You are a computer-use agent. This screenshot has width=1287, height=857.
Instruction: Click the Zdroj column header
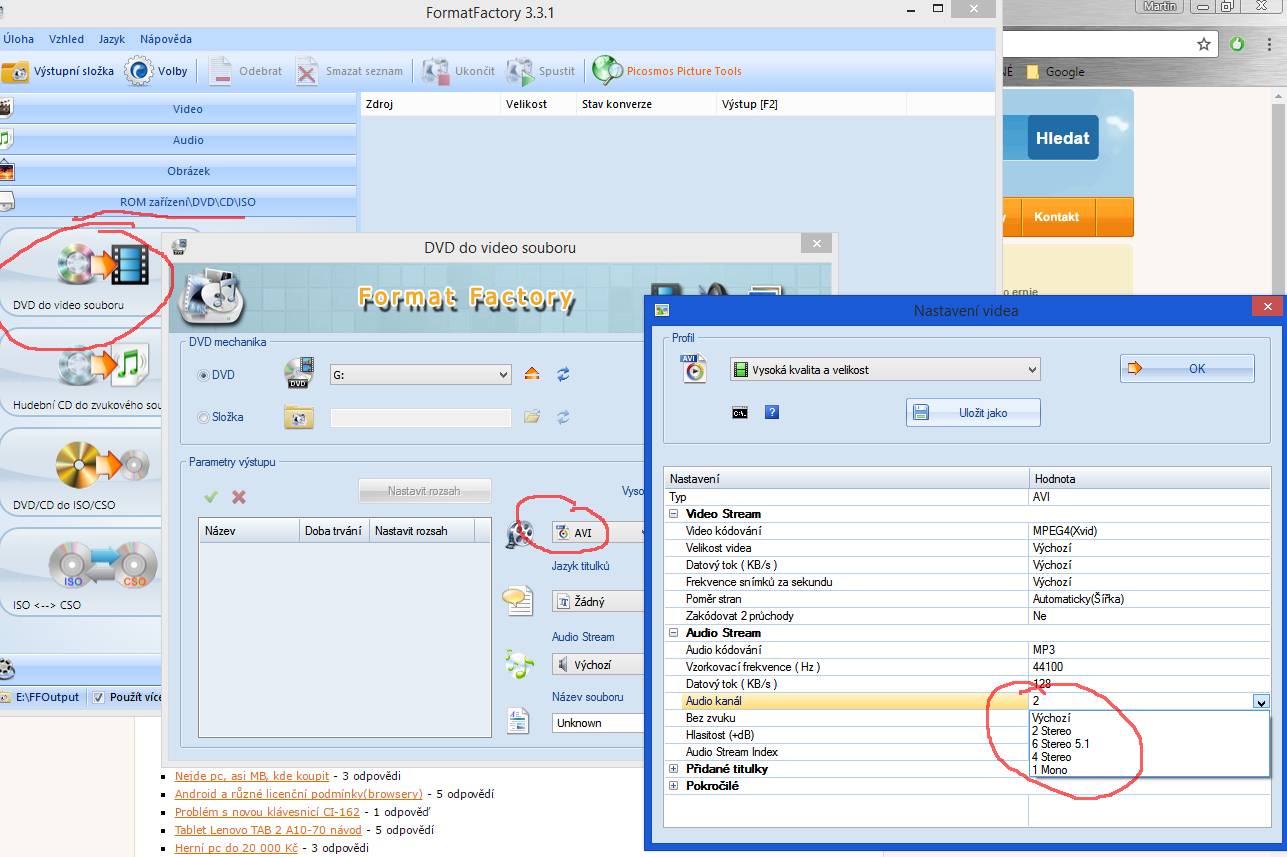point(430,103)
